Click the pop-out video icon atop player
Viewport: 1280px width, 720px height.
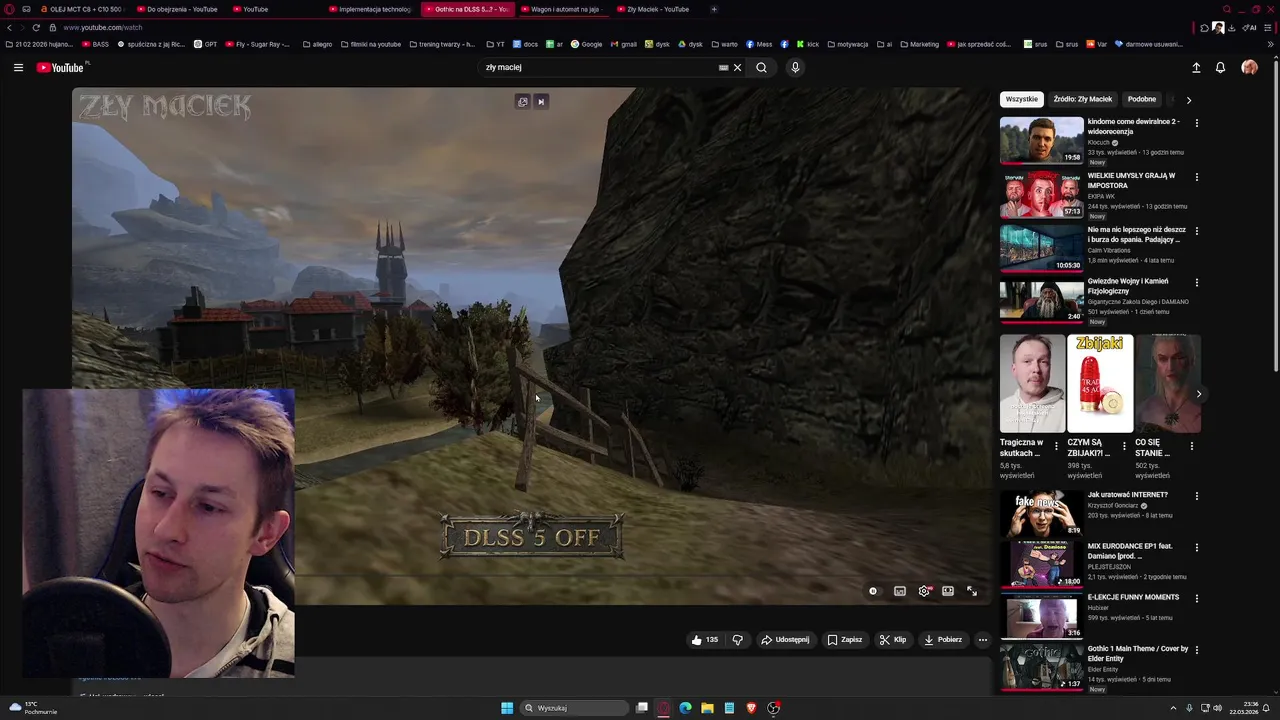[x=522, y=101]
